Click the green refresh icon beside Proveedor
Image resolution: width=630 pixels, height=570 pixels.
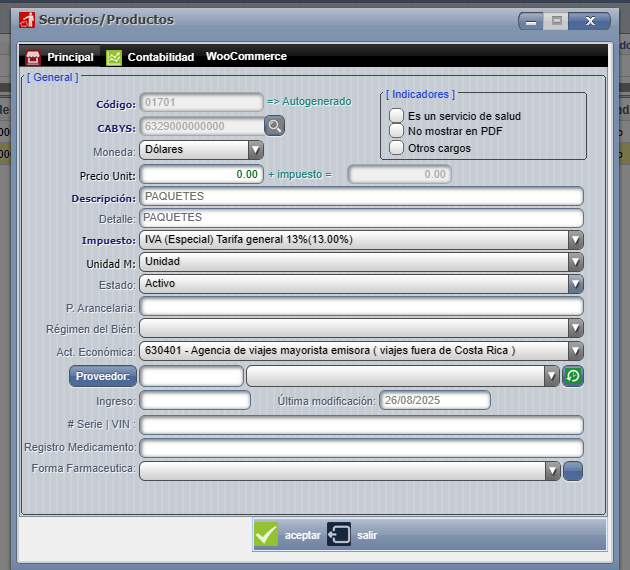click(x=573, y=376)
